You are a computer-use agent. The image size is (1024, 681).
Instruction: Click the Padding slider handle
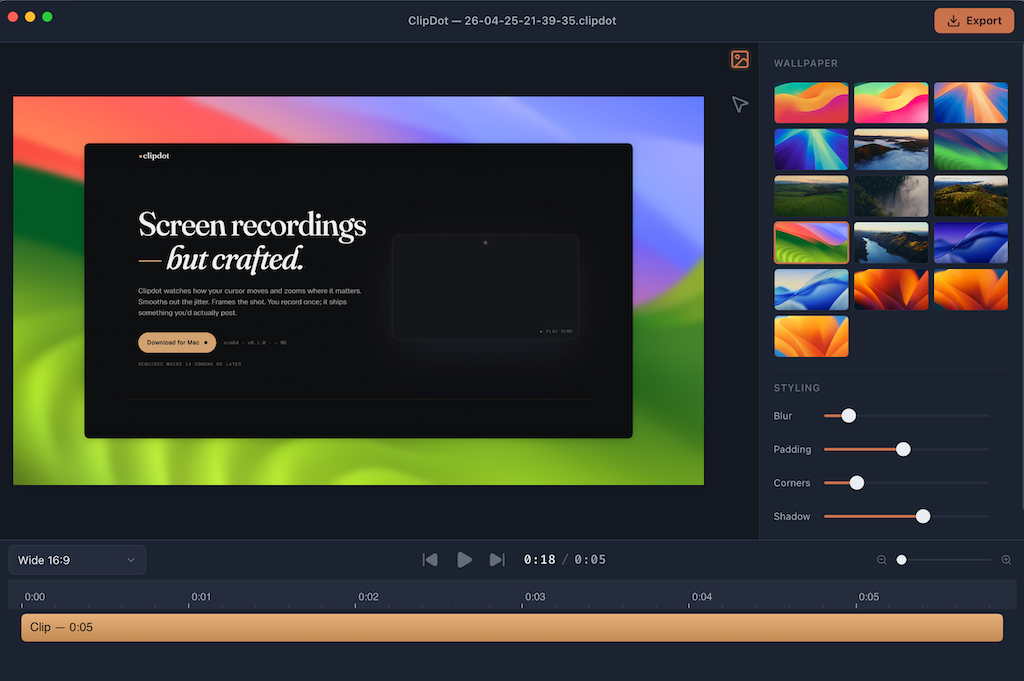(903, 449)
